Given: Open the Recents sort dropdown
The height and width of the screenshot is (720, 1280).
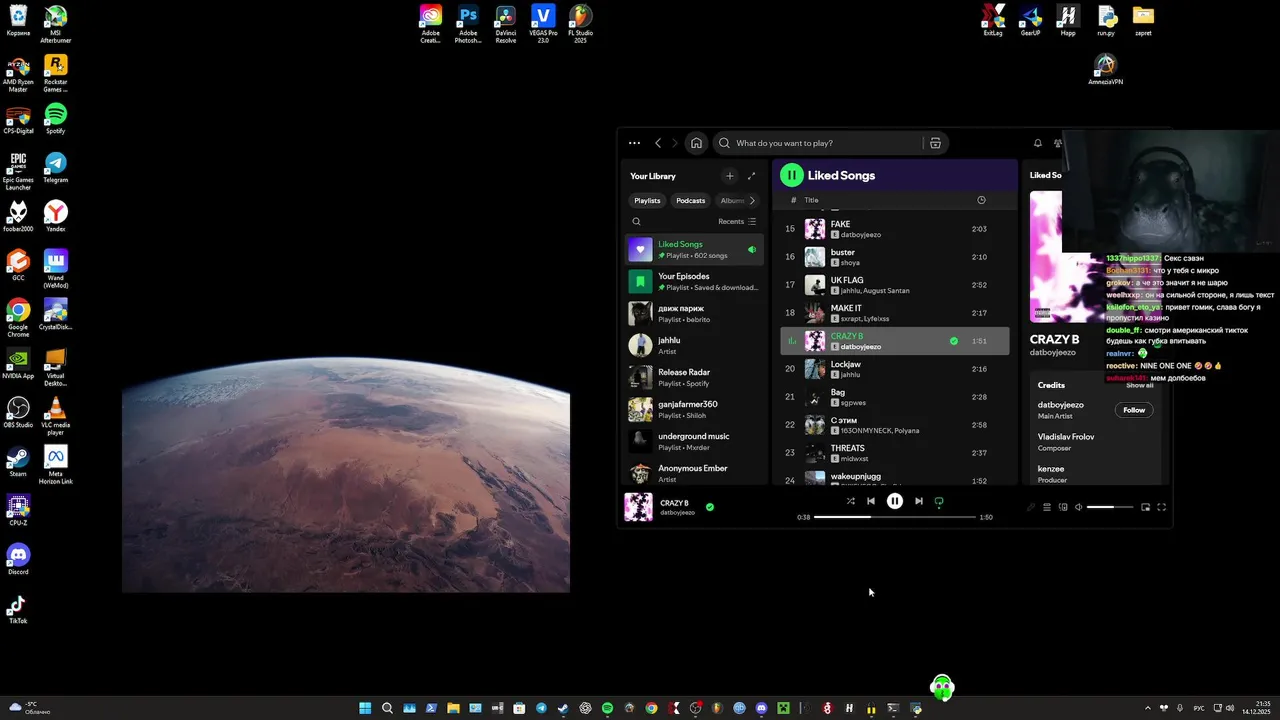Looking at the screenshot, I should tap(737, 222).
